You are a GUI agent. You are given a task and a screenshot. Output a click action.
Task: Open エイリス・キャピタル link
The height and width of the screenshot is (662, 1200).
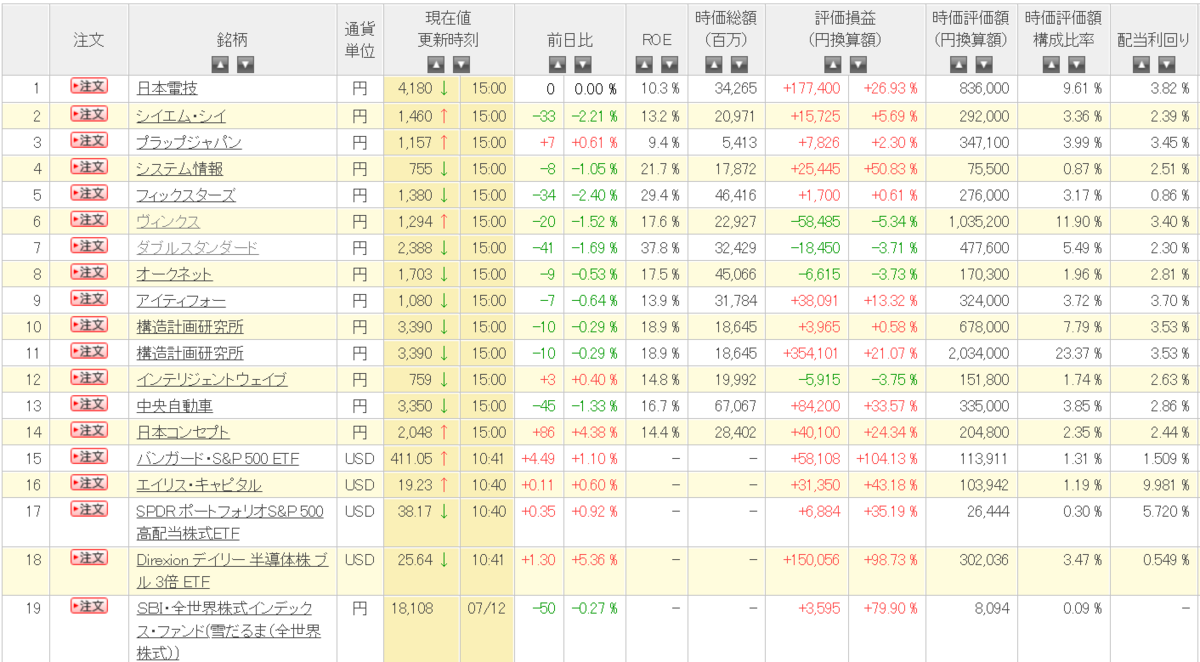tap(199, 486)
